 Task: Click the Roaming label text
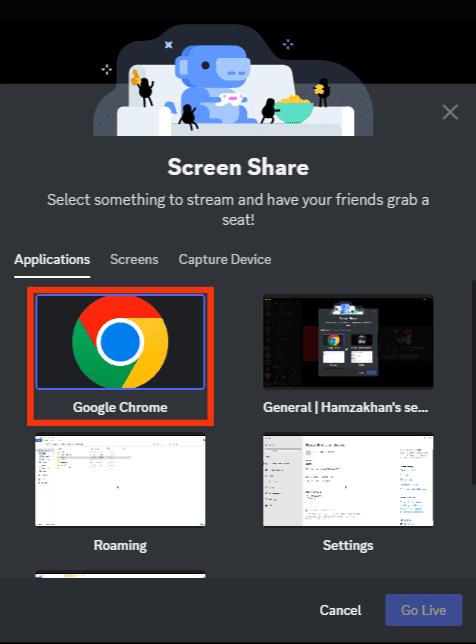point(120,545)
